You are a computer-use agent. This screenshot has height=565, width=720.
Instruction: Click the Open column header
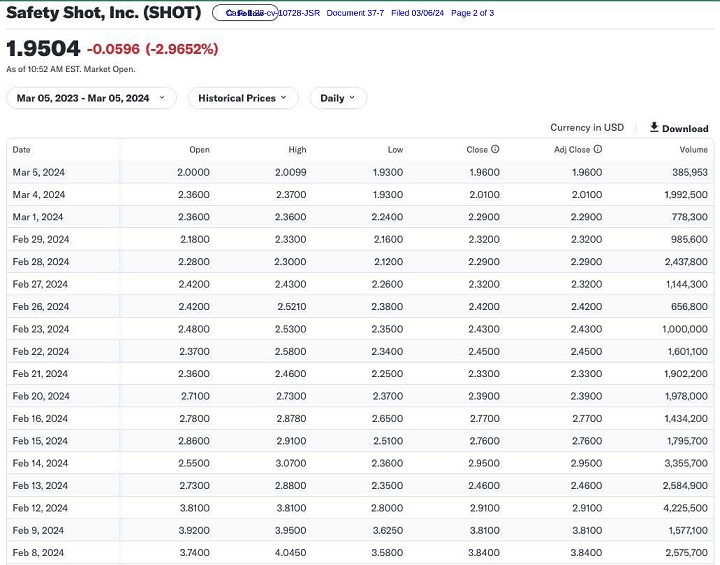click(x=199, y=150)
